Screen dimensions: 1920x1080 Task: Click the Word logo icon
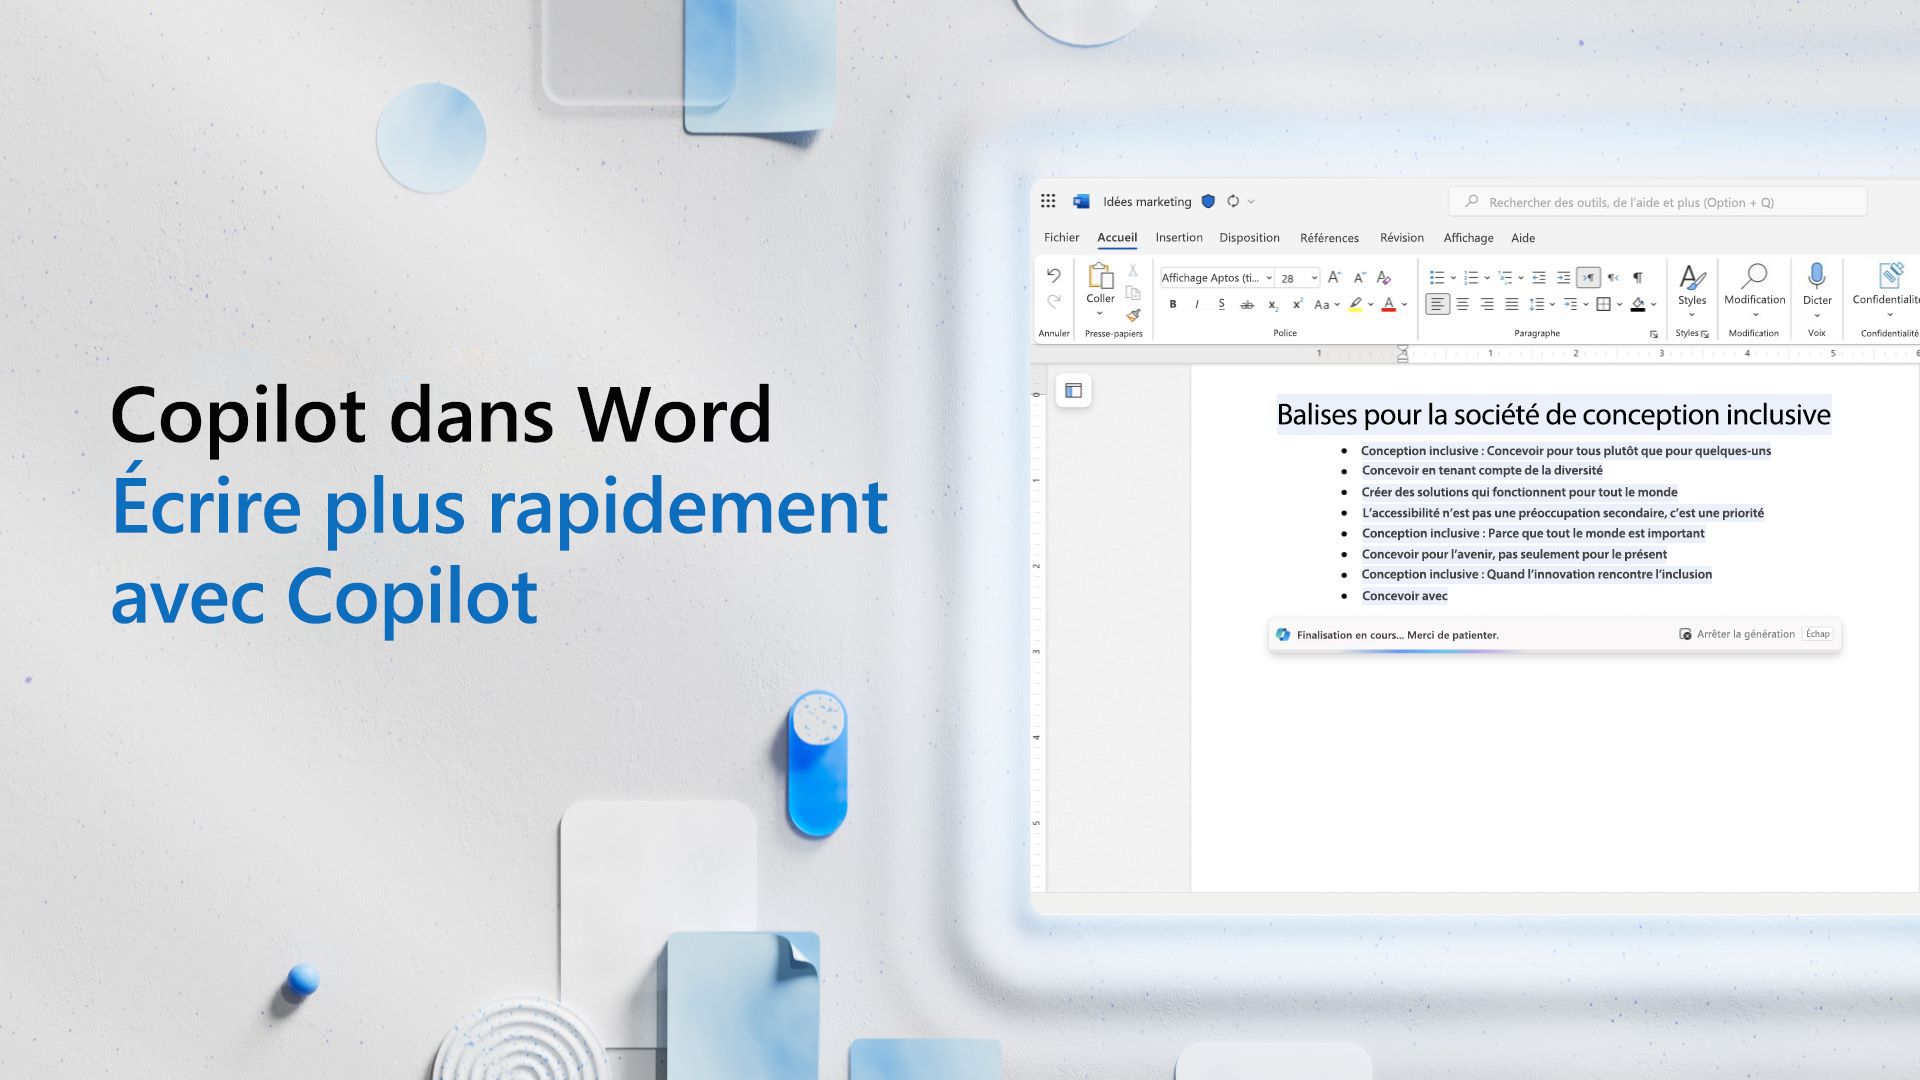click(1081, 201)
